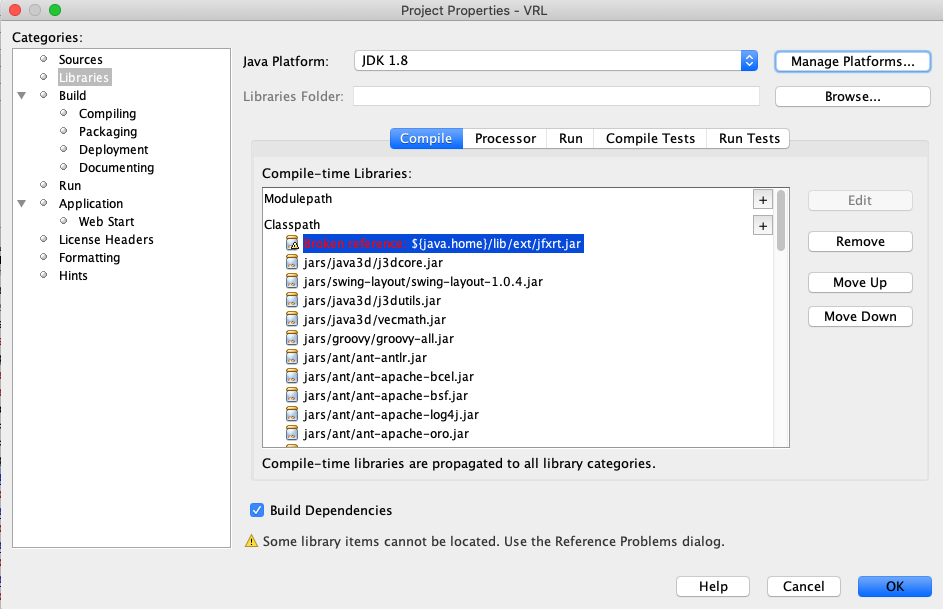
Task: Switch to the Compile tab
Action: pos(426,138)
